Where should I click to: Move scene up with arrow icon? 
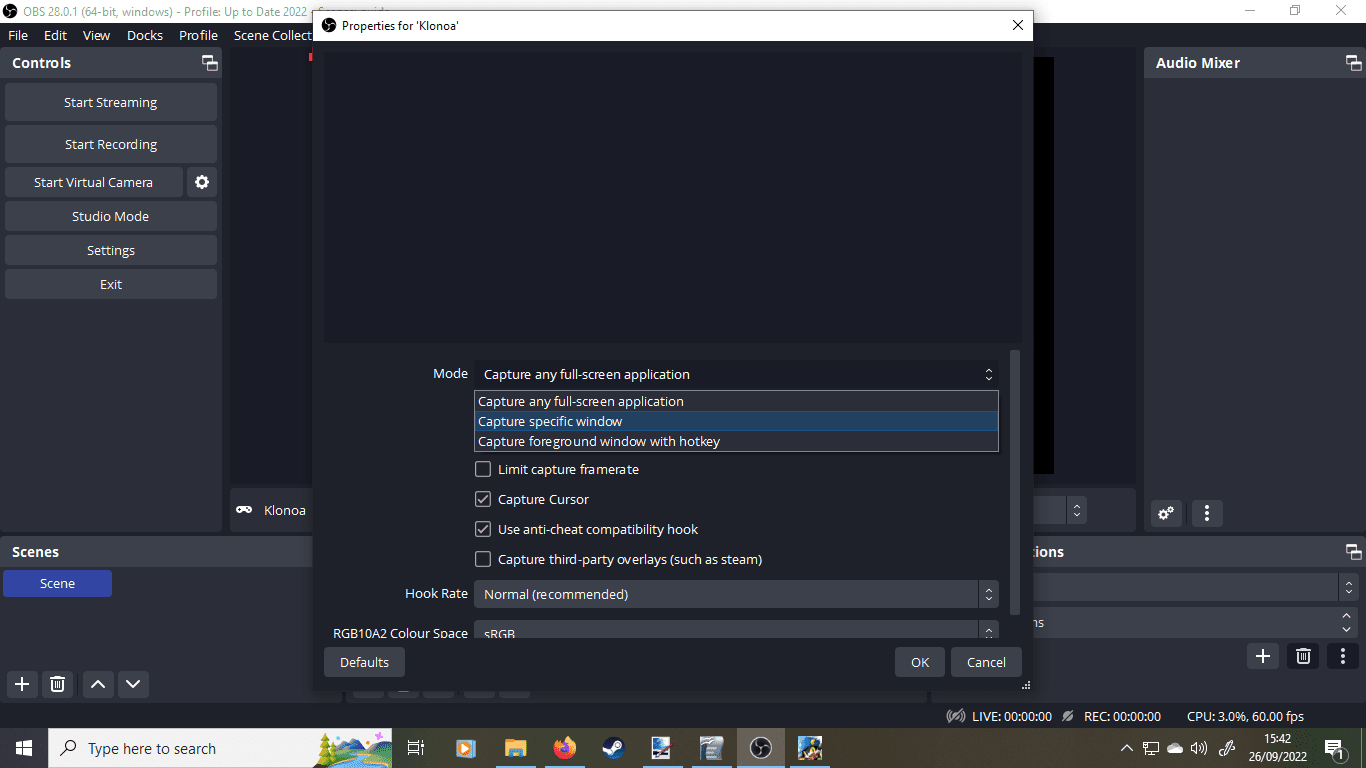click(x=98, y=684)
